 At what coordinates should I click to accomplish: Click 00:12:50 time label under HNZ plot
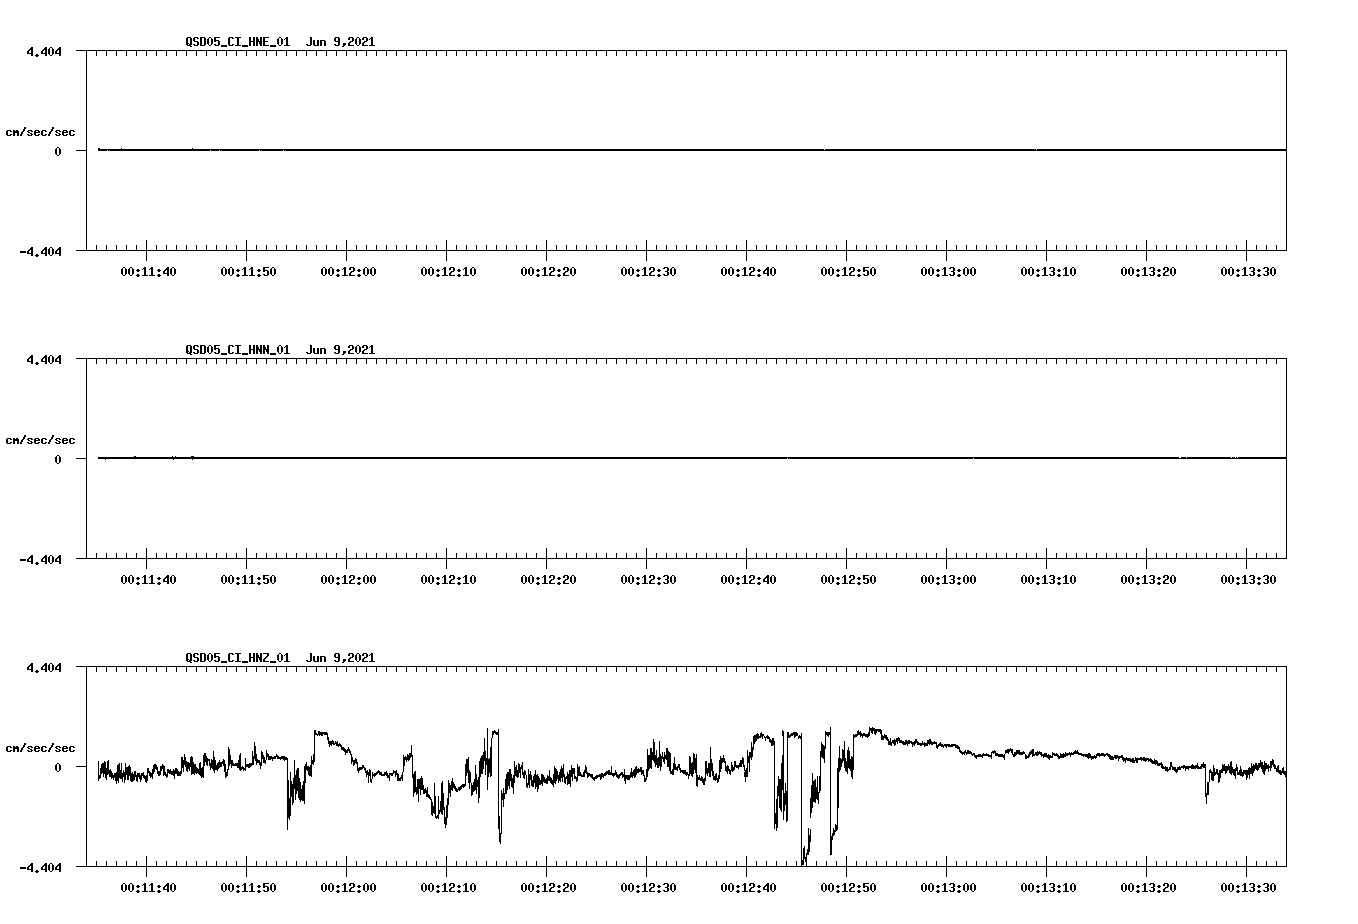click(x=848, y=888)
